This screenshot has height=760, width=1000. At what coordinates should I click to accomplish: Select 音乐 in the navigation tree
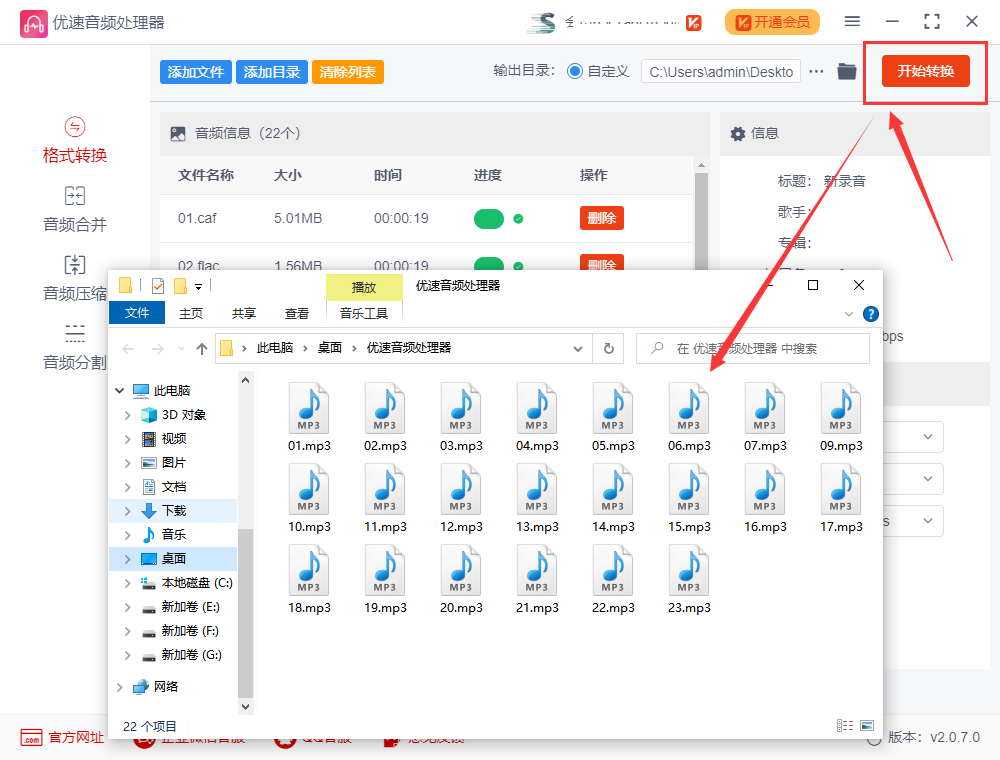click(x=173, y=534)
